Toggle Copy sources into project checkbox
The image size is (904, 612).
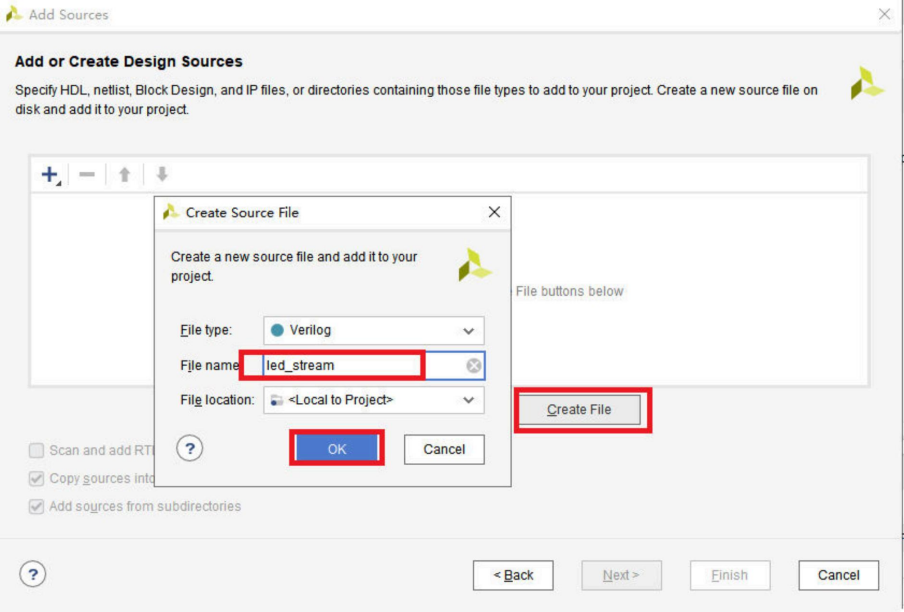click(37, 479)
